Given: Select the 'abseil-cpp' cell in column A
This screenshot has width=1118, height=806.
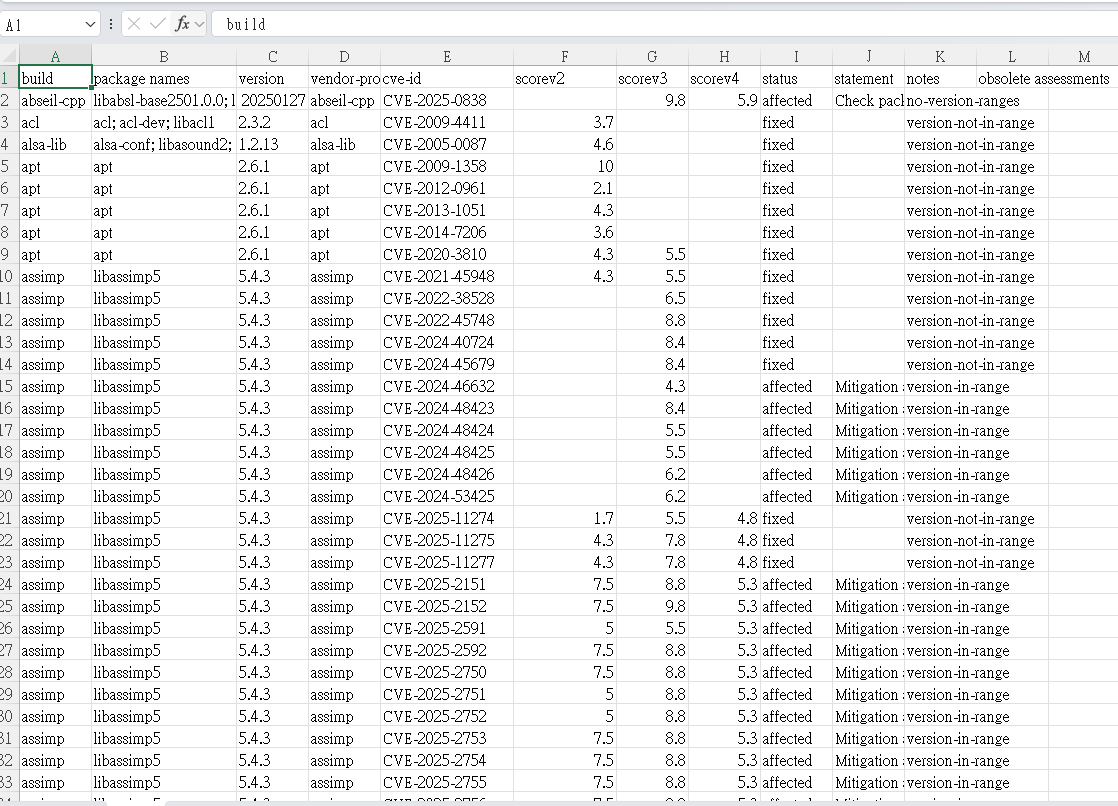Looking at the screenshot, I should click(x=55, y=100).
